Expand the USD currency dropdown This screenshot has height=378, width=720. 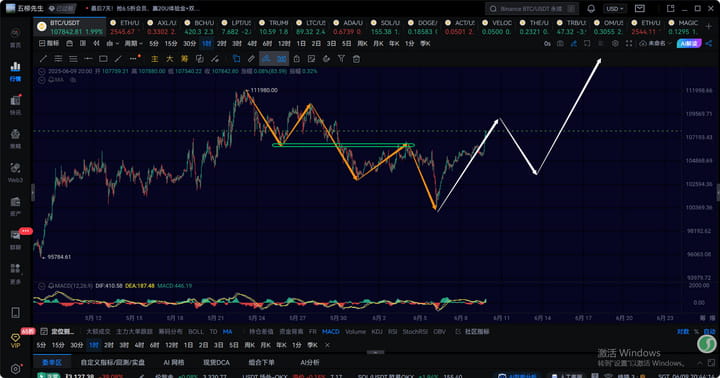click(x=615, y=9)
